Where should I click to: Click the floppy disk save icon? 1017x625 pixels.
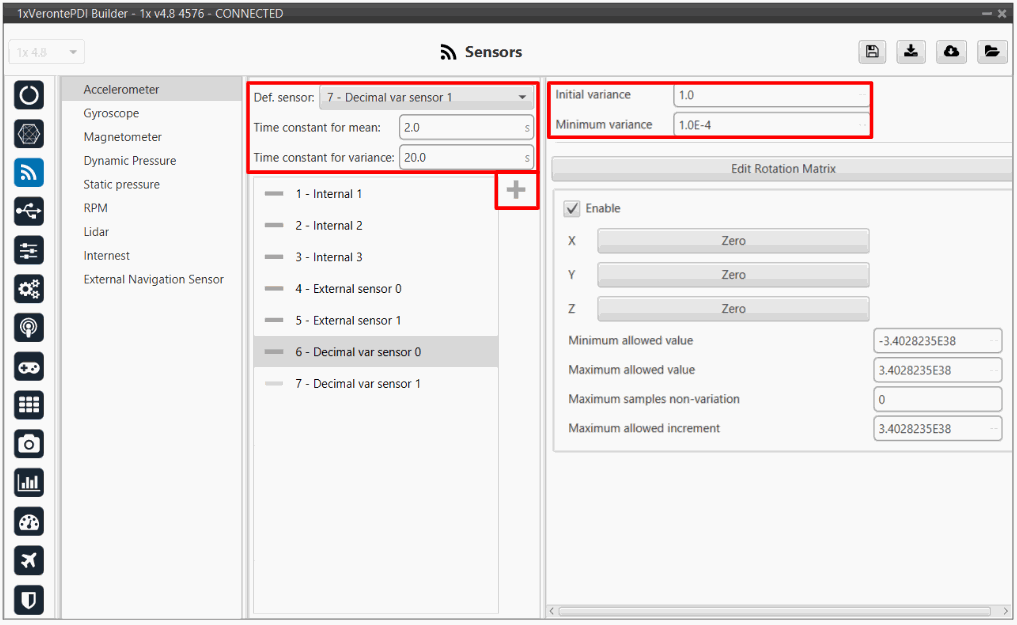872,52
